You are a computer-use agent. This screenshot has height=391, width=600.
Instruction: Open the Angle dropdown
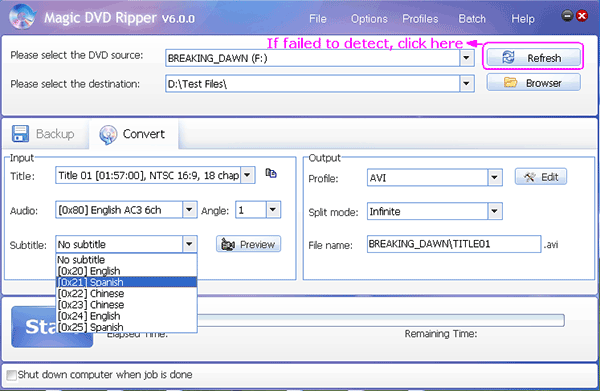pos(273,210)
